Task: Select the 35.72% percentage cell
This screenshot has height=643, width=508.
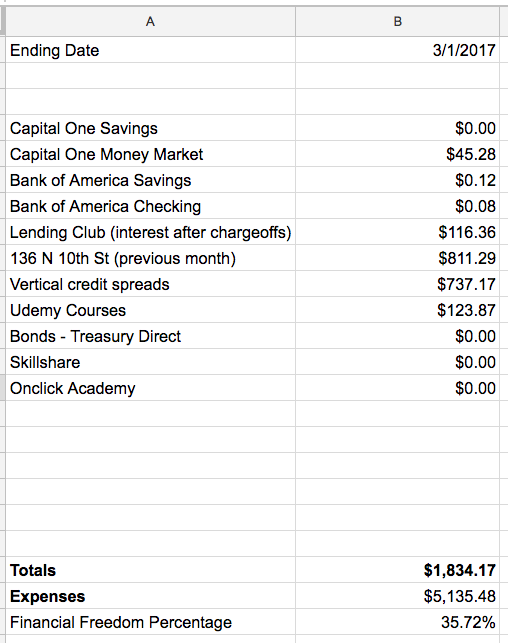Action: [x=397, y=622]
